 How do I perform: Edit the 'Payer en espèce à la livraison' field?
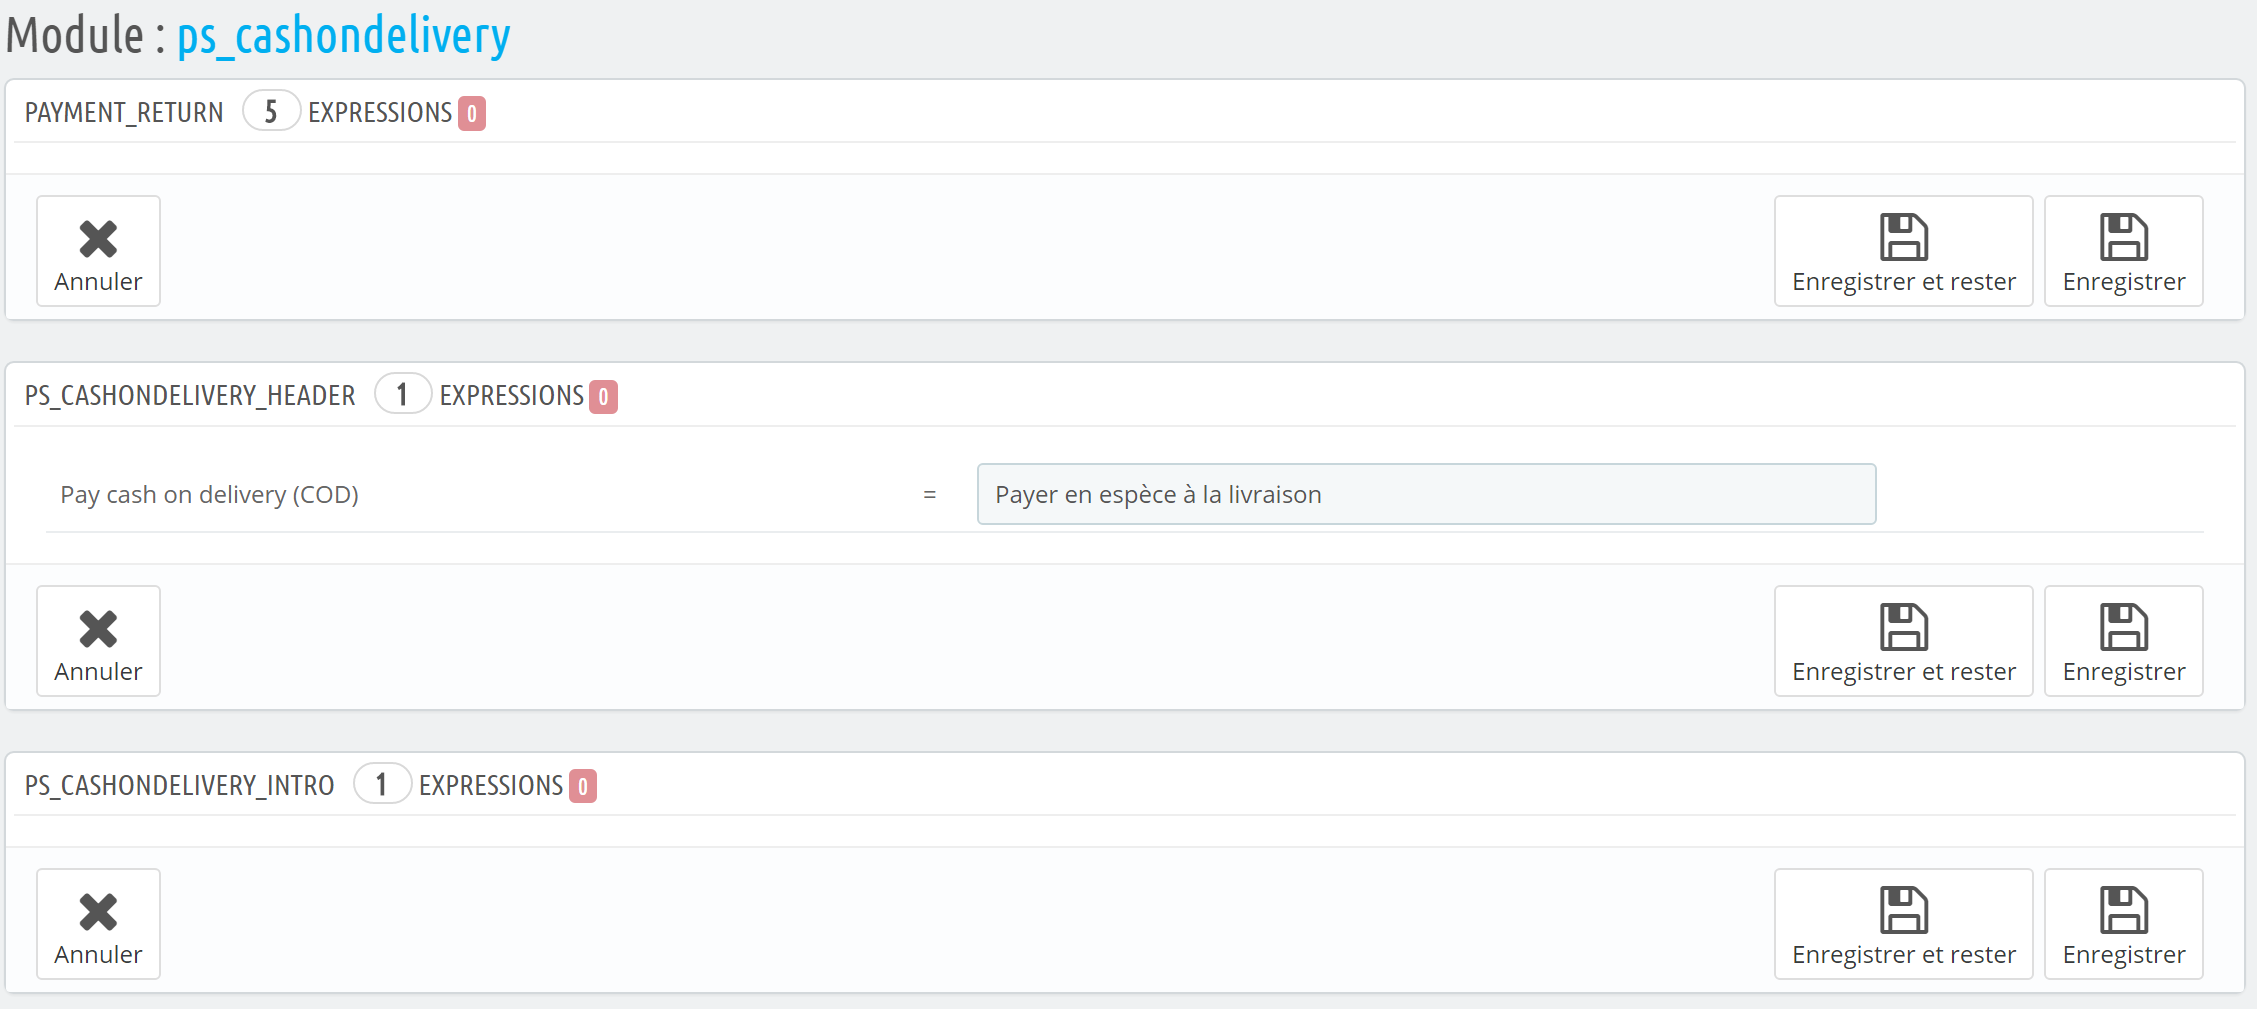[x=1426, y=494]
